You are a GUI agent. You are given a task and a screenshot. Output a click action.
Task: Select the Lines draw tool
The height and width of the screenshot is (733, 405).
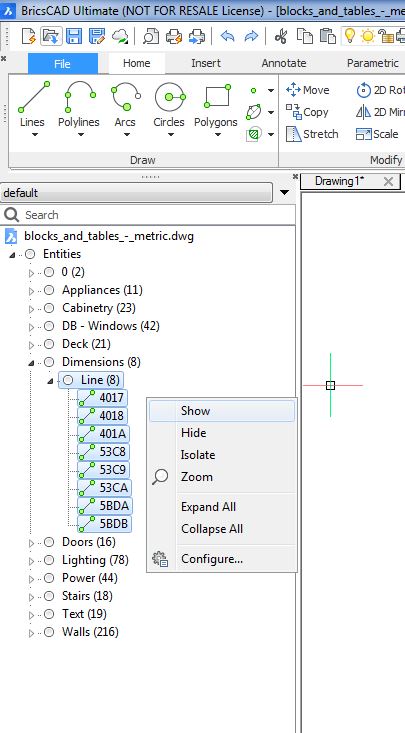coord(32,105)
